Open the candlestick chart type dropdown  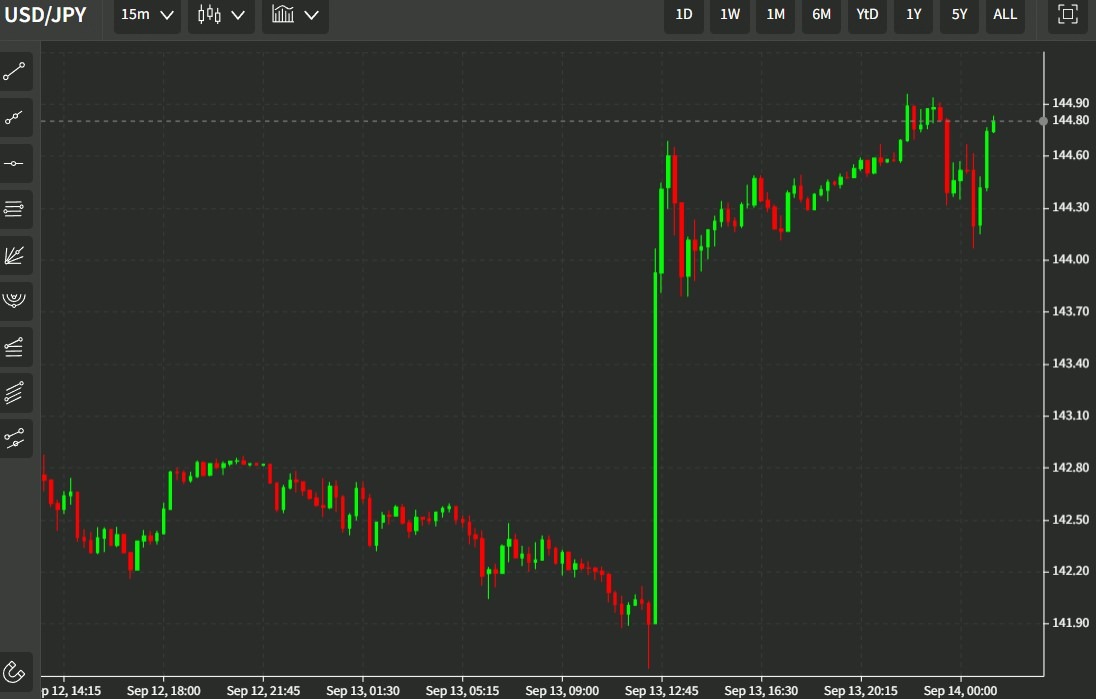[221, 15]
